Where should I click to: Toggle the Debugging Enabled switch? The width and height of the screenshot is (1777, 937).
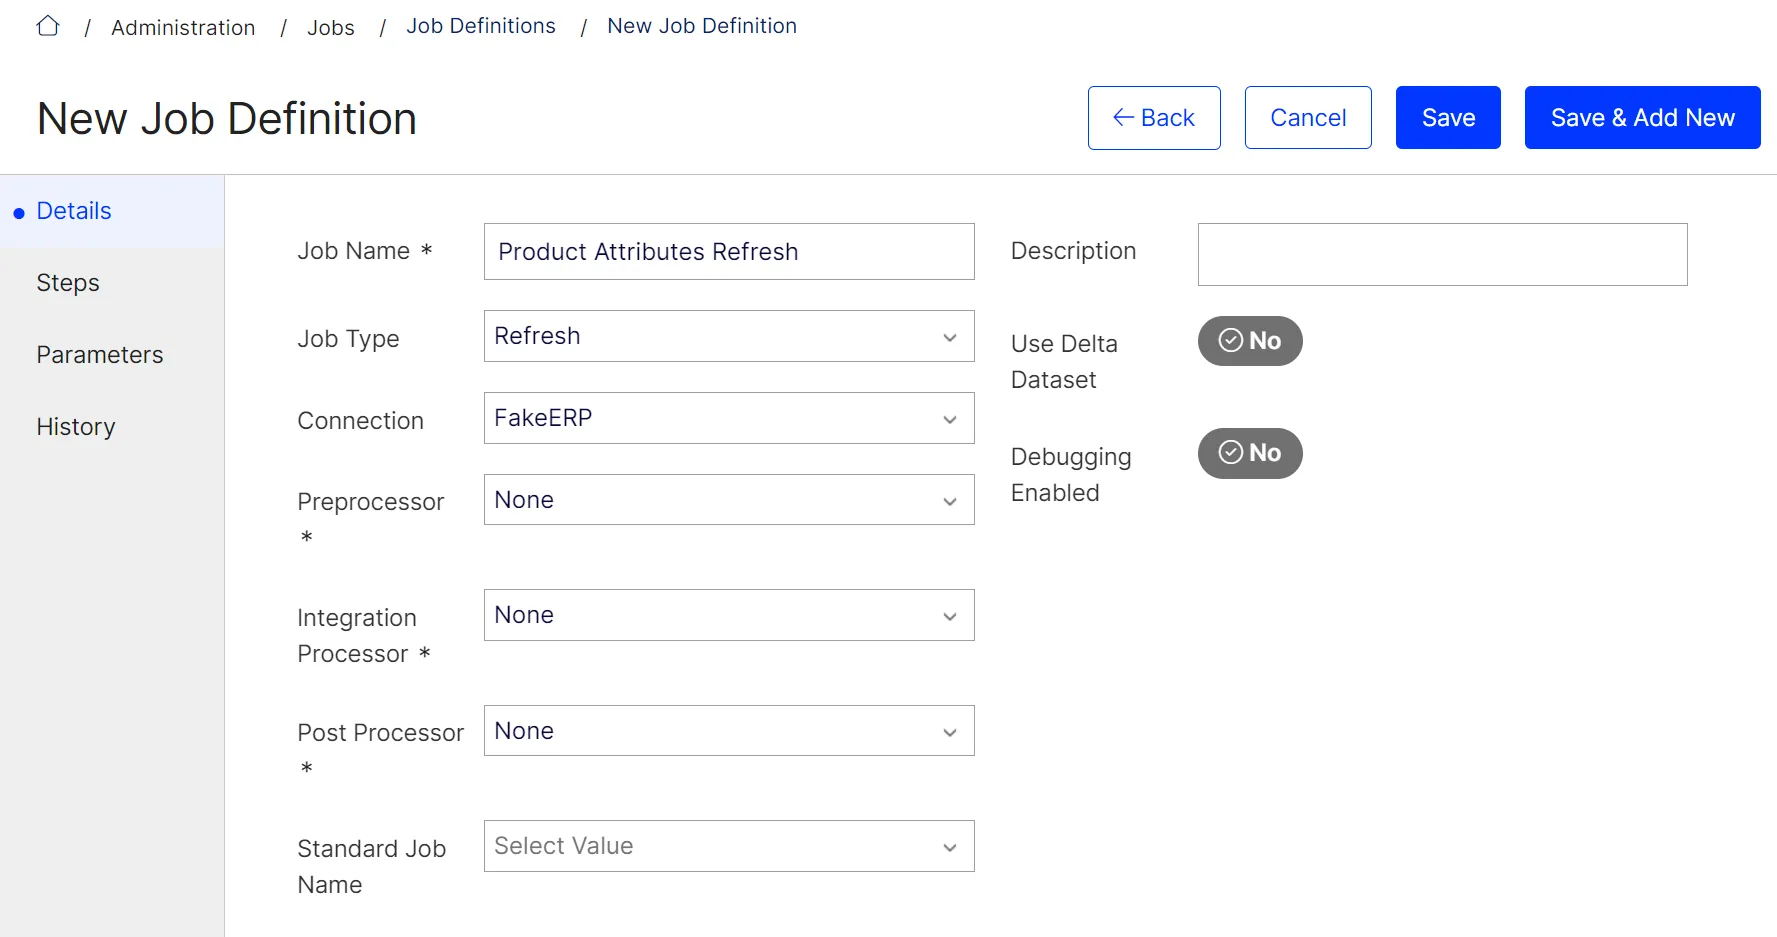[x=1250, y=453]
